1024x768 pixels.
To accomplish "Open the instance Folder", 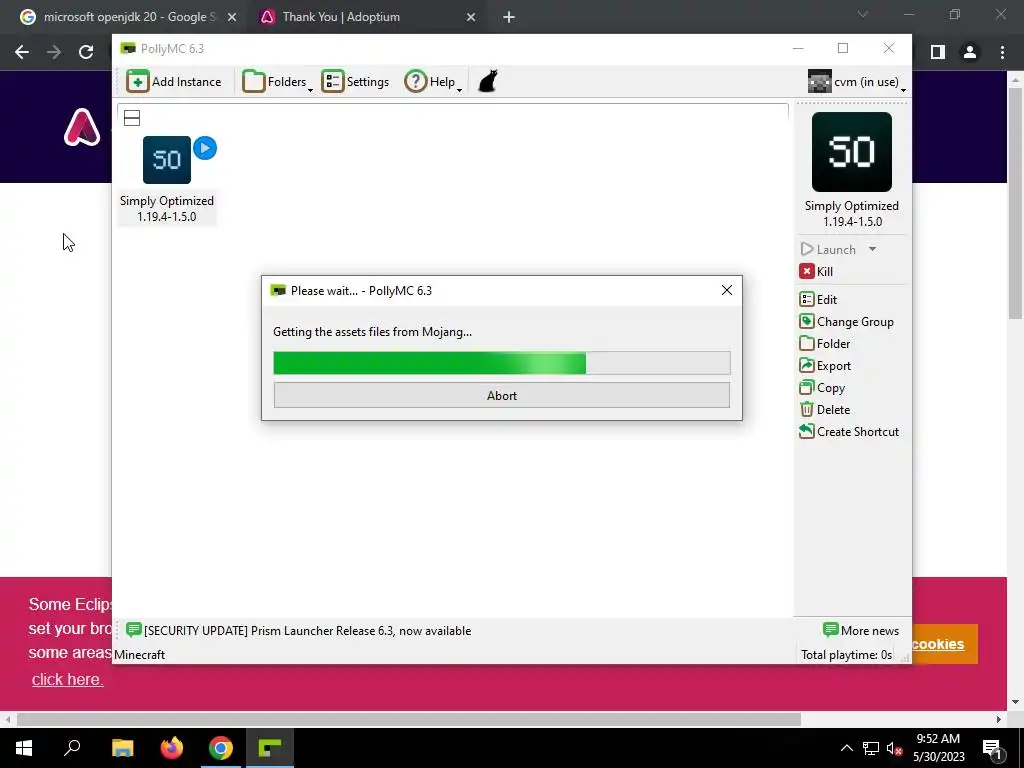I will pyautogui.click(x=825, y=344).
